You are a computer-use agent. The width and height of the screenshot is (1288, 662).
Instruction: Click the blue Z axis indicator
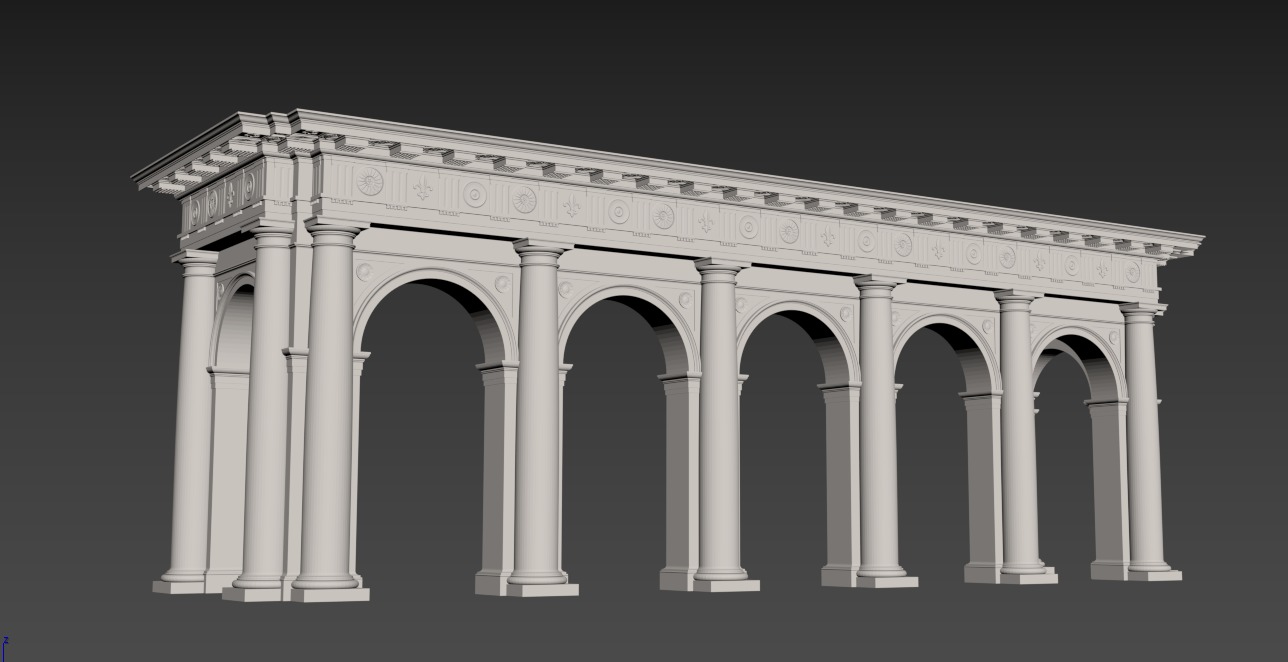[5, 647]
